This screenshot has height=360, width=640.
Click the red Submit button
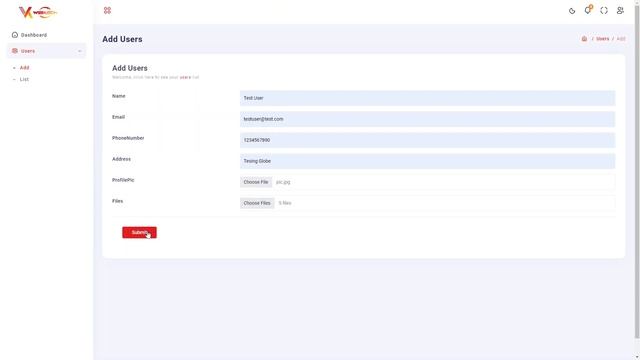click(139, 232)
